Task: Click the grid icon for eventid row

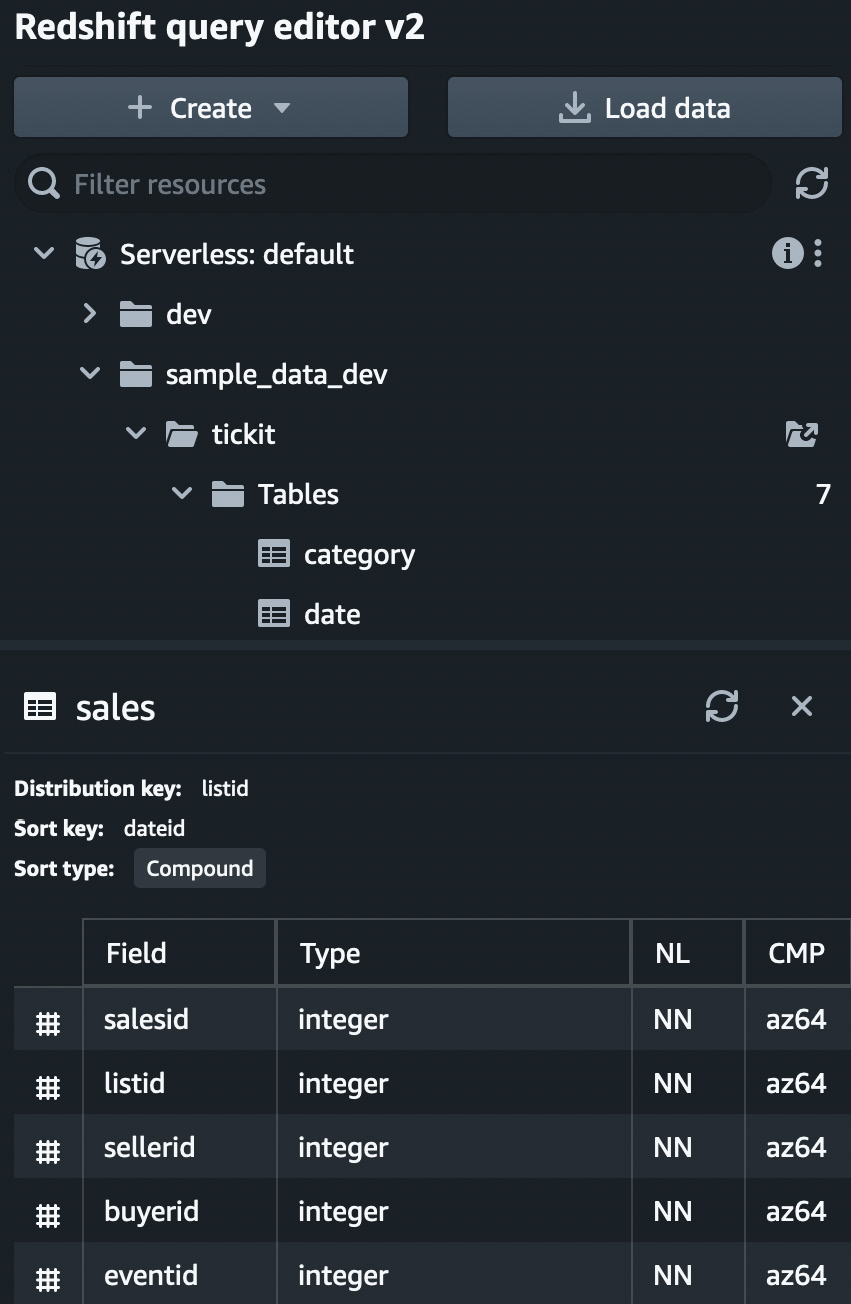Action: [48, 1278]
